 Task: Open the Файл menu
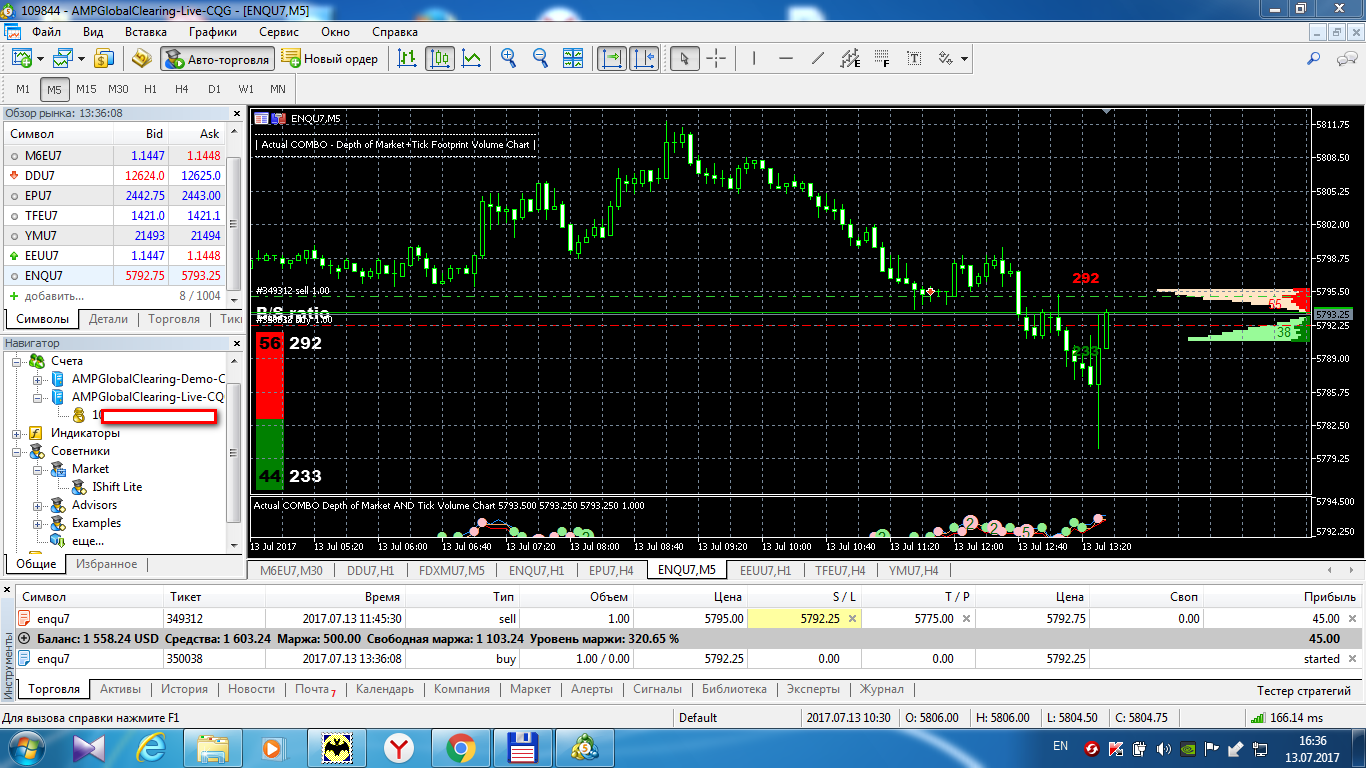pos(46,31)
